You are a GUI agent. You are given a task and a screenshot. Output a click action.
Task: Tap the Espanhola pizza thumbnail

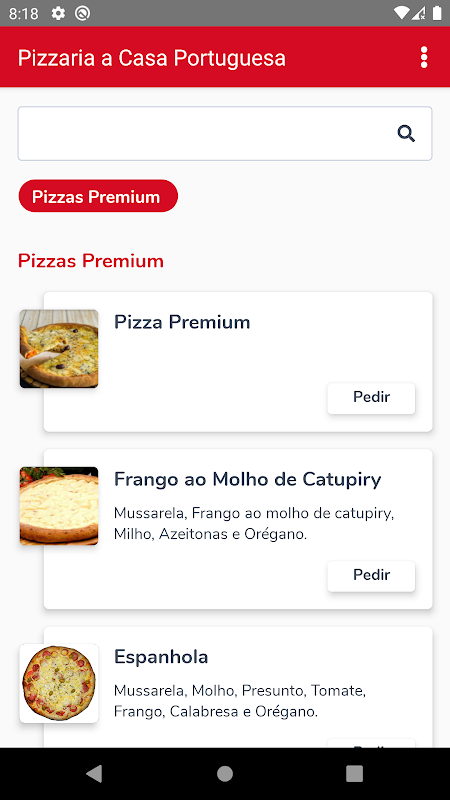click(x=59, y=683)
